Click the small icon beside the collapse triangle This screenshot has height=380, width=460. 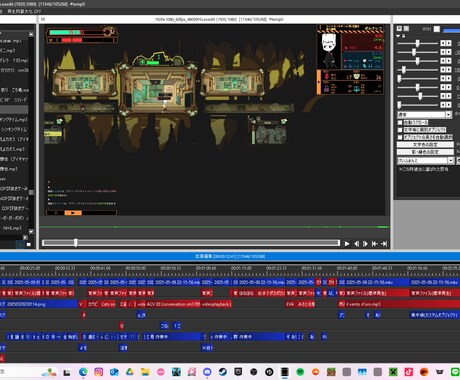404,36
